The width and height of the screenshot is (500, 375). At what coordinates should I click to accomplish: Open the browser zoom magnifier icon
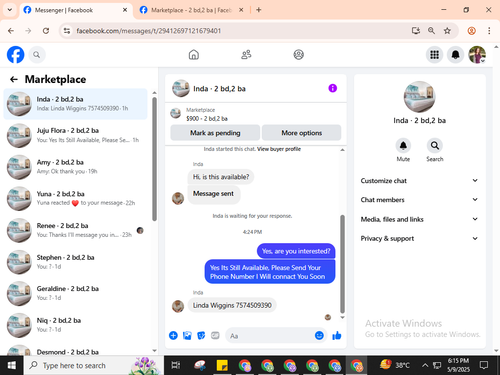pos(431,31)
